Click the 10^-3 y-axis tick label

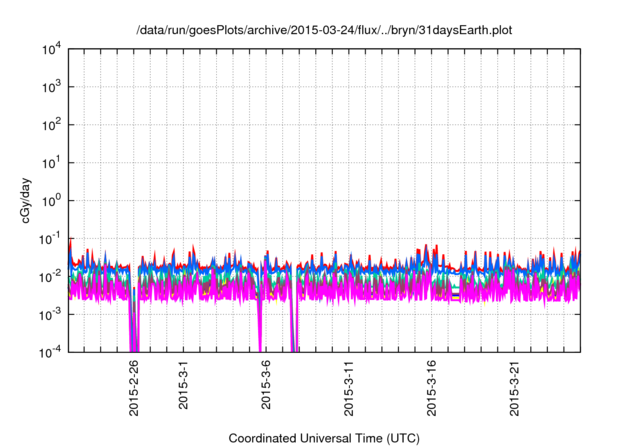(51, 315)
